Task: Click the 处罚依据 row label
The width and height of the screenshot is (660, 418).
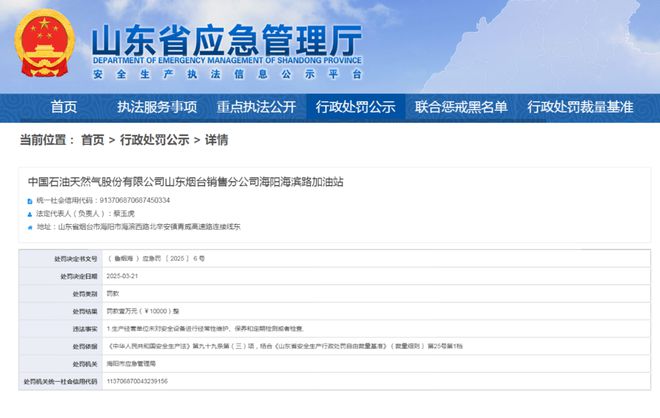Action: [85, 346]
